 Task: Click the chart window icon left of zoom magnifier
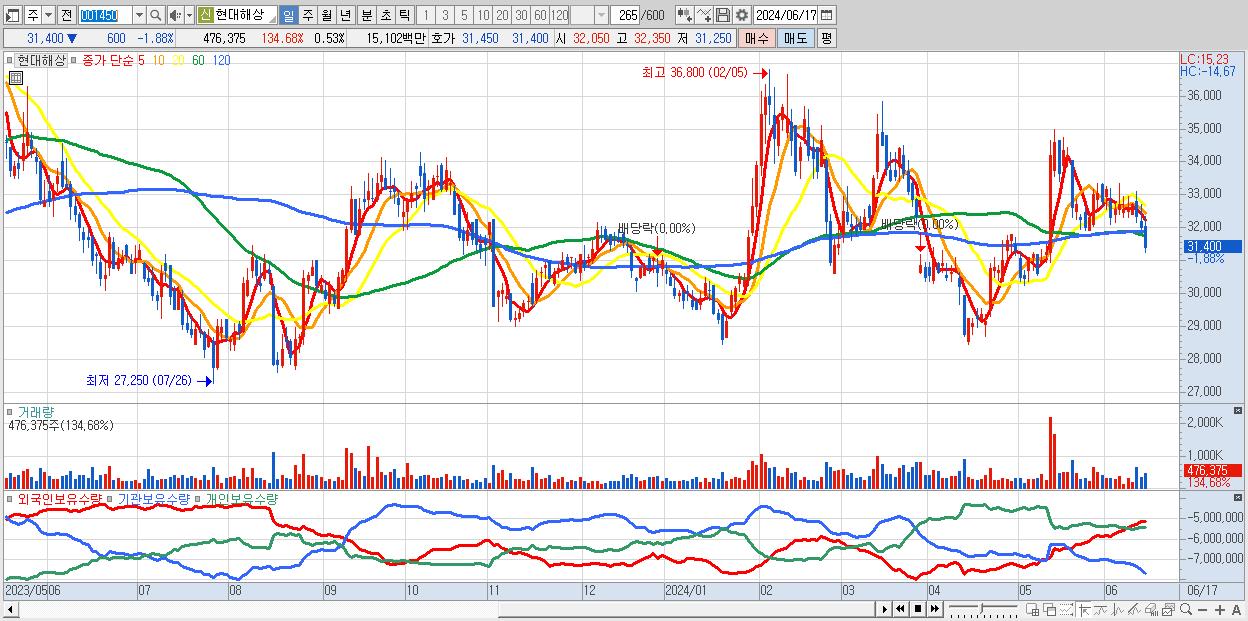click(1168, 610)
